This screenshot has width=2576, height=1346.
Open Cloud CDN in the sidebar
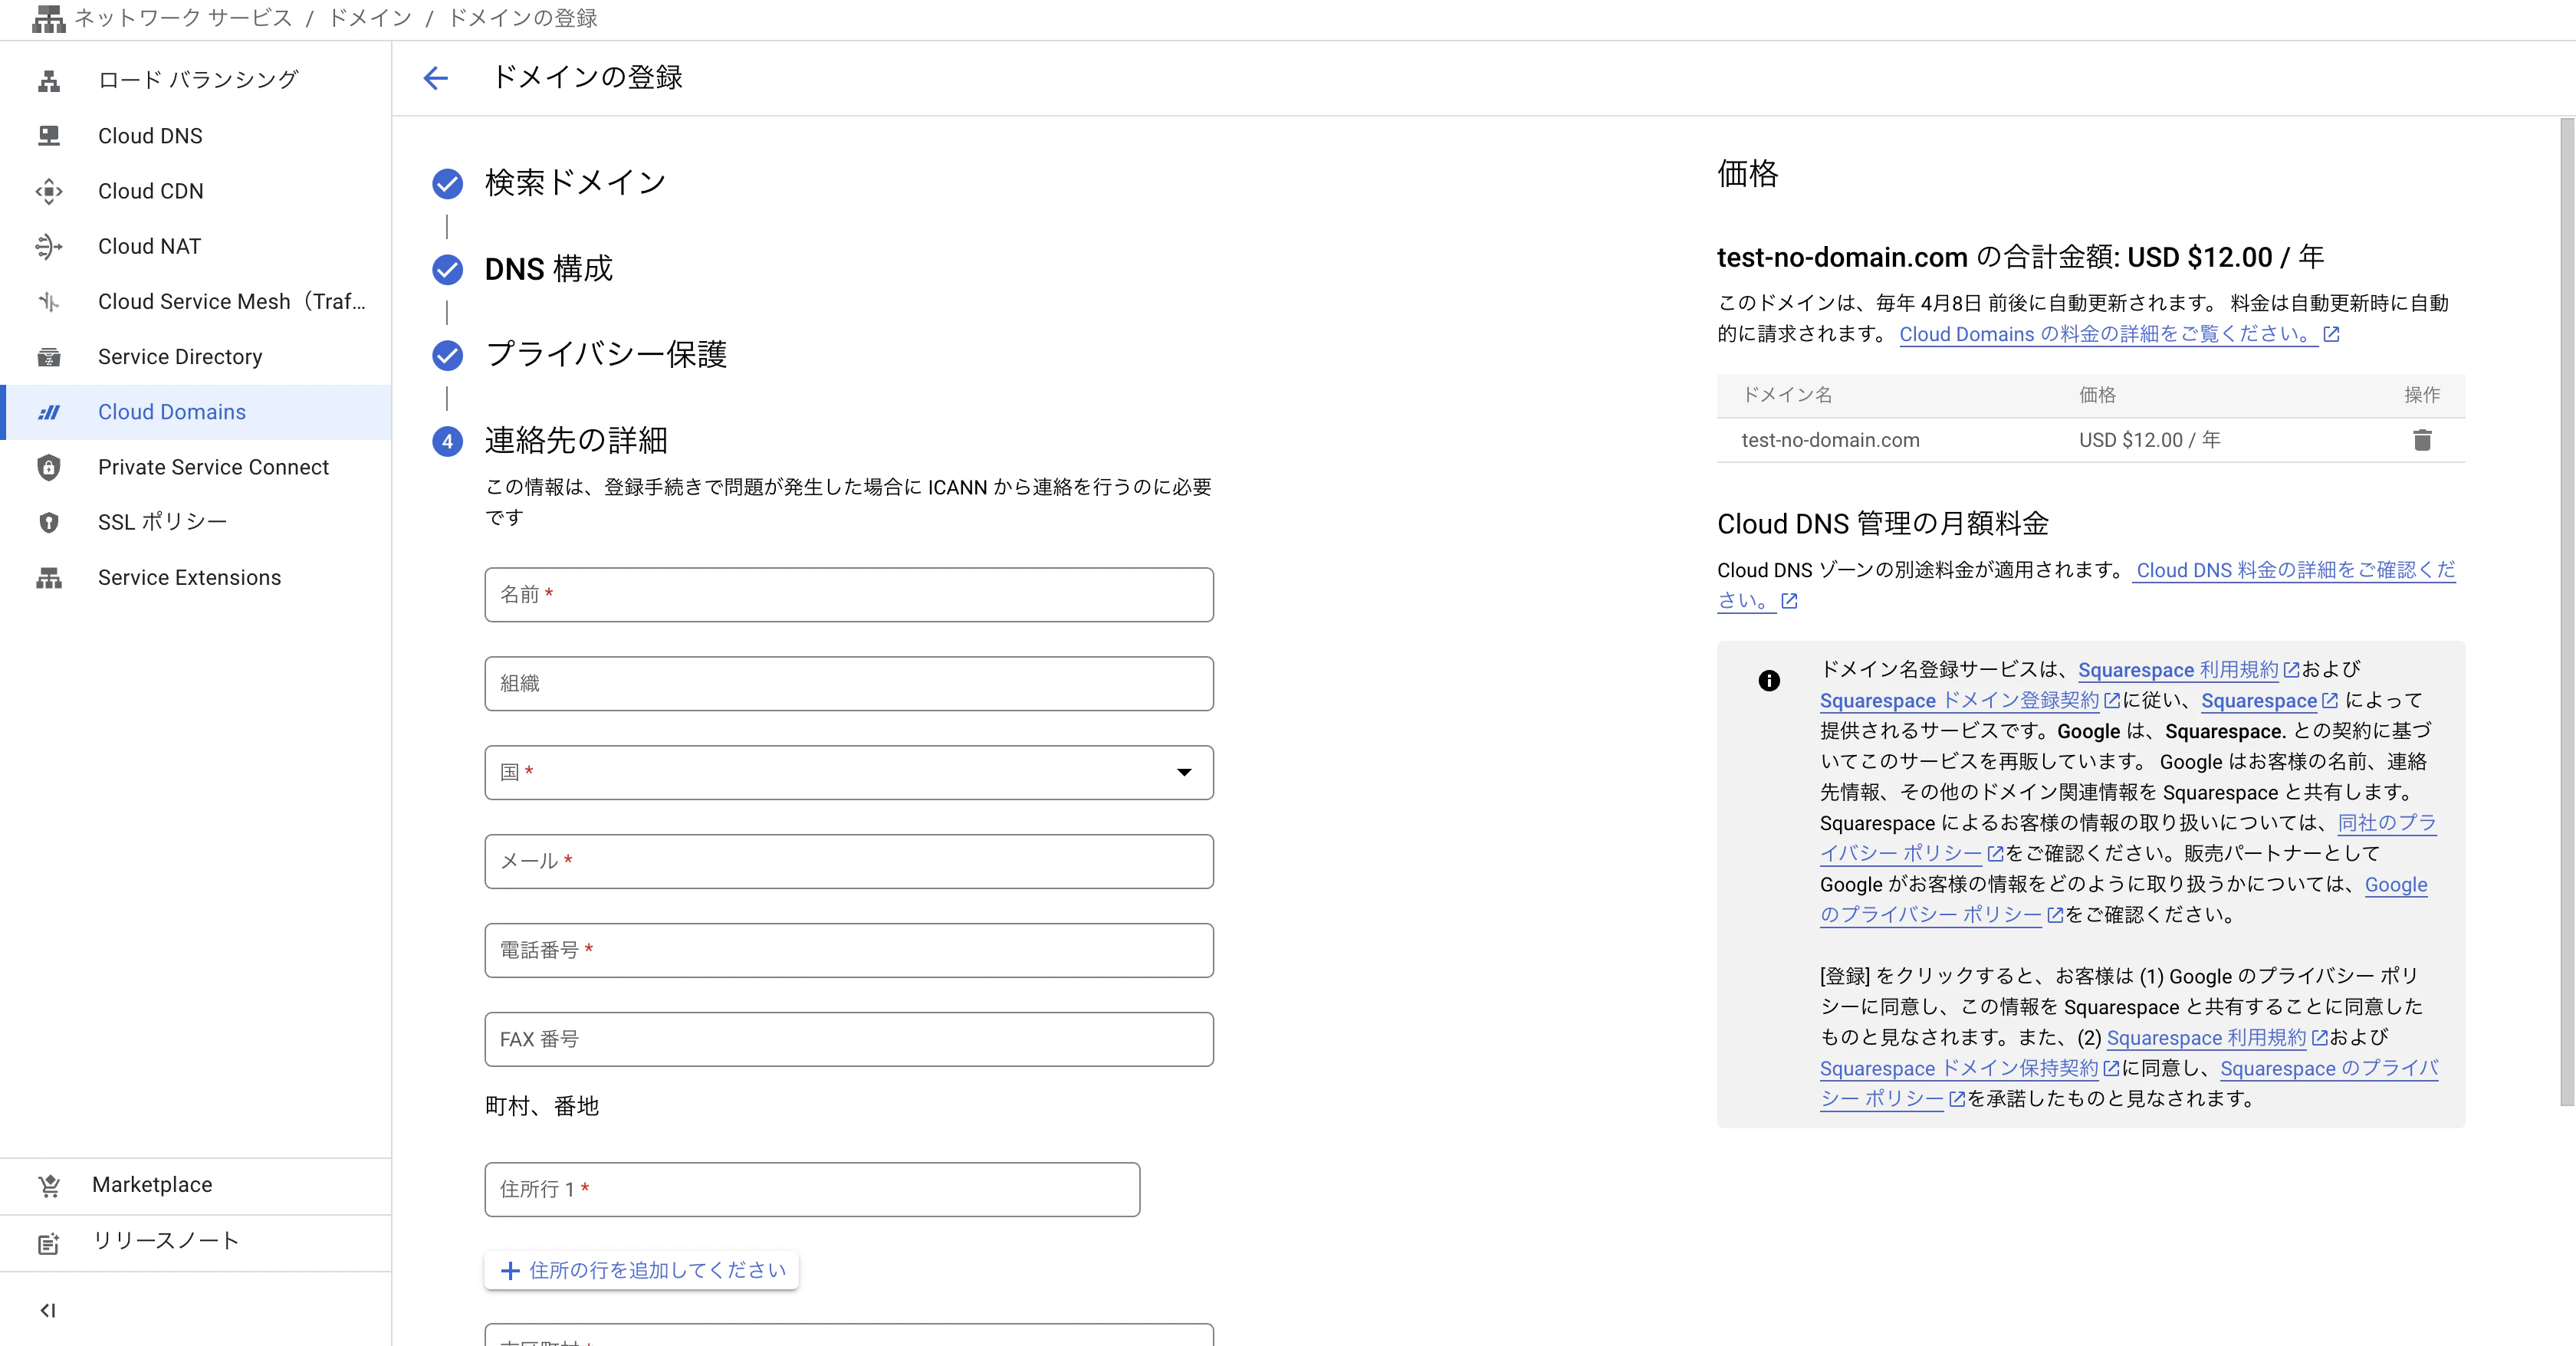coord(196,191)
